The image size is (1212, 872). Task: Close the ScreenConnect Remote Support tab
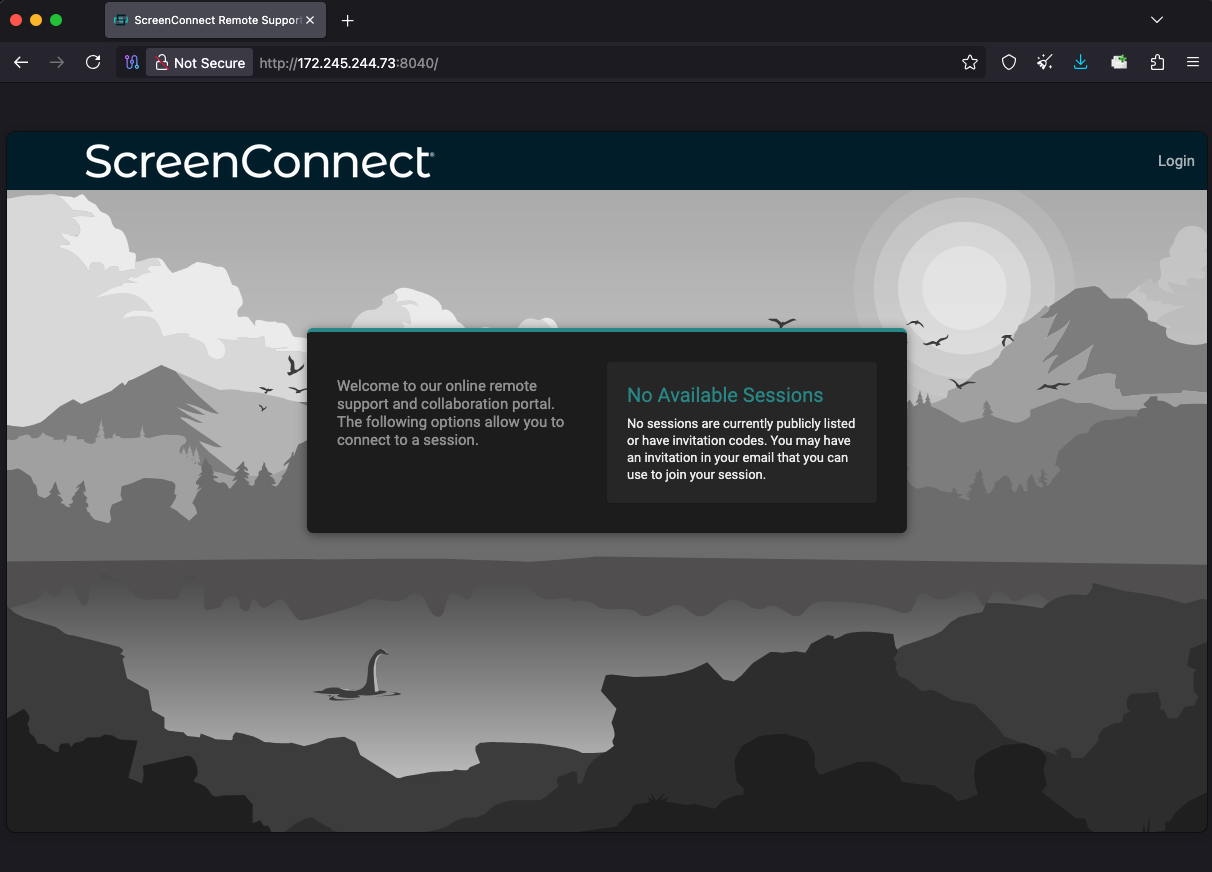tap(309, 20)
